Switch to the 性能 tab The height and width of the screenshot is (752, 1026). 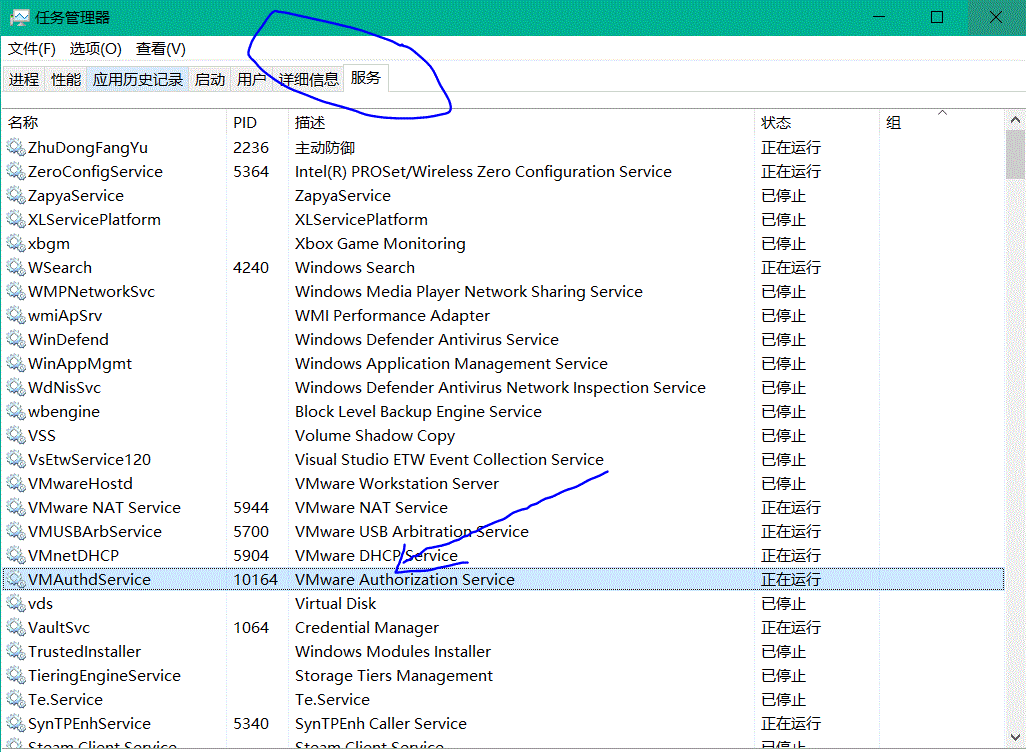pos(65,80)
